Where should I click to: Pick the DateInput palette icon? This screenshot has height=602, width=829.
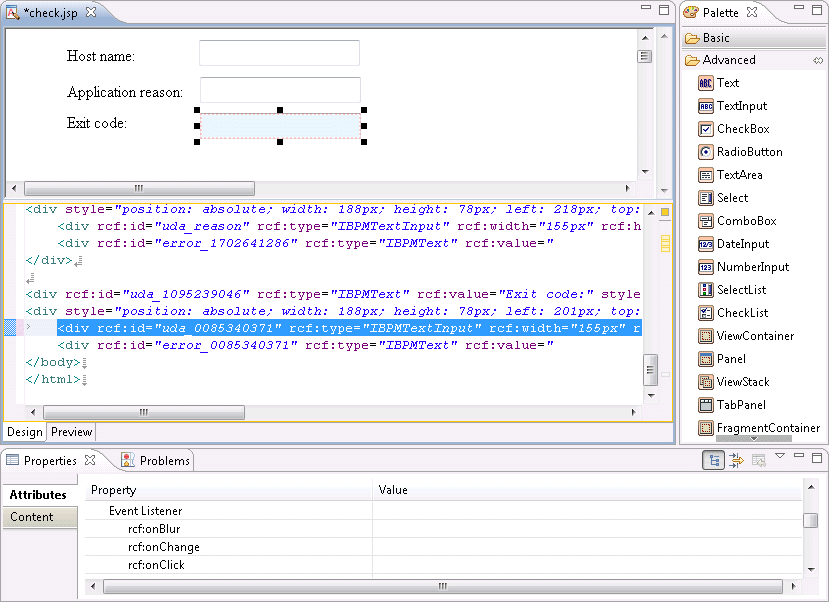point(705,244)
